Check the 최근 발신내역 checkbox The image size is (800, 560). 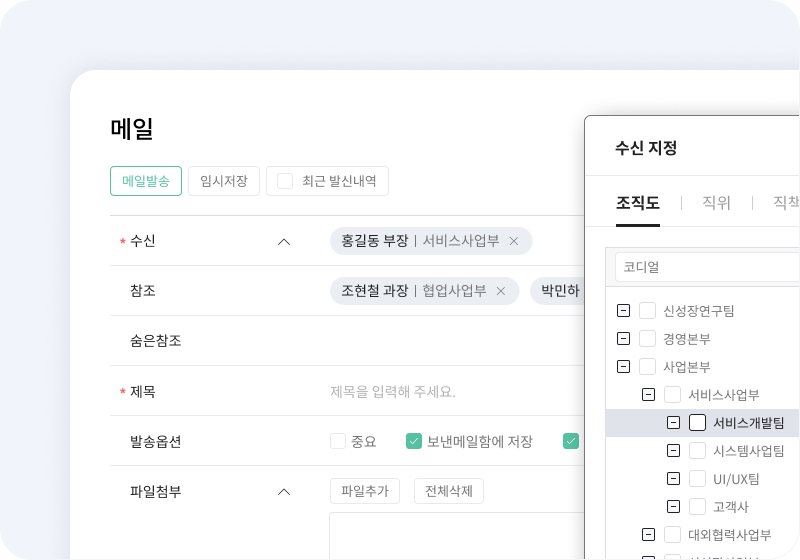(x=285, y=181)
